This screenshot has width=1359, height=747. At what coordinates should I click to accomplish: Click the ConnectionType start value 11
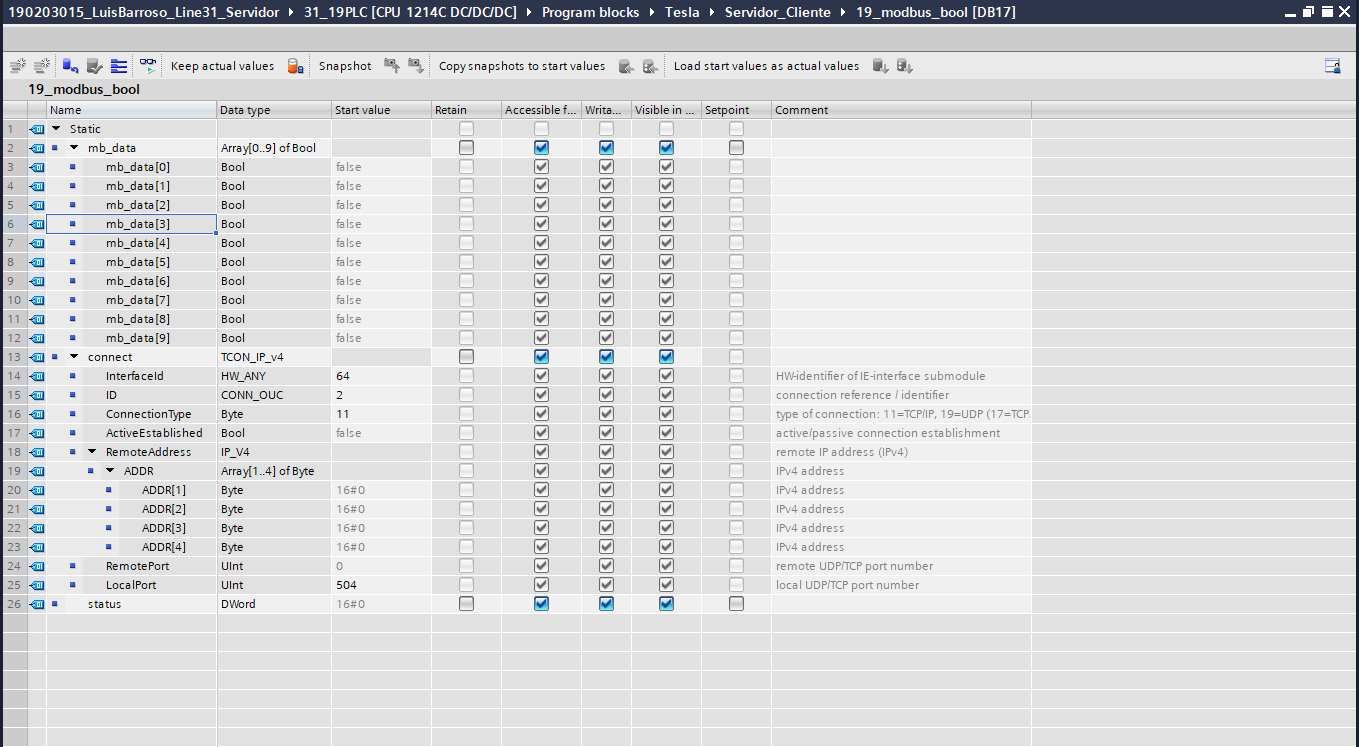click(382, 414)
